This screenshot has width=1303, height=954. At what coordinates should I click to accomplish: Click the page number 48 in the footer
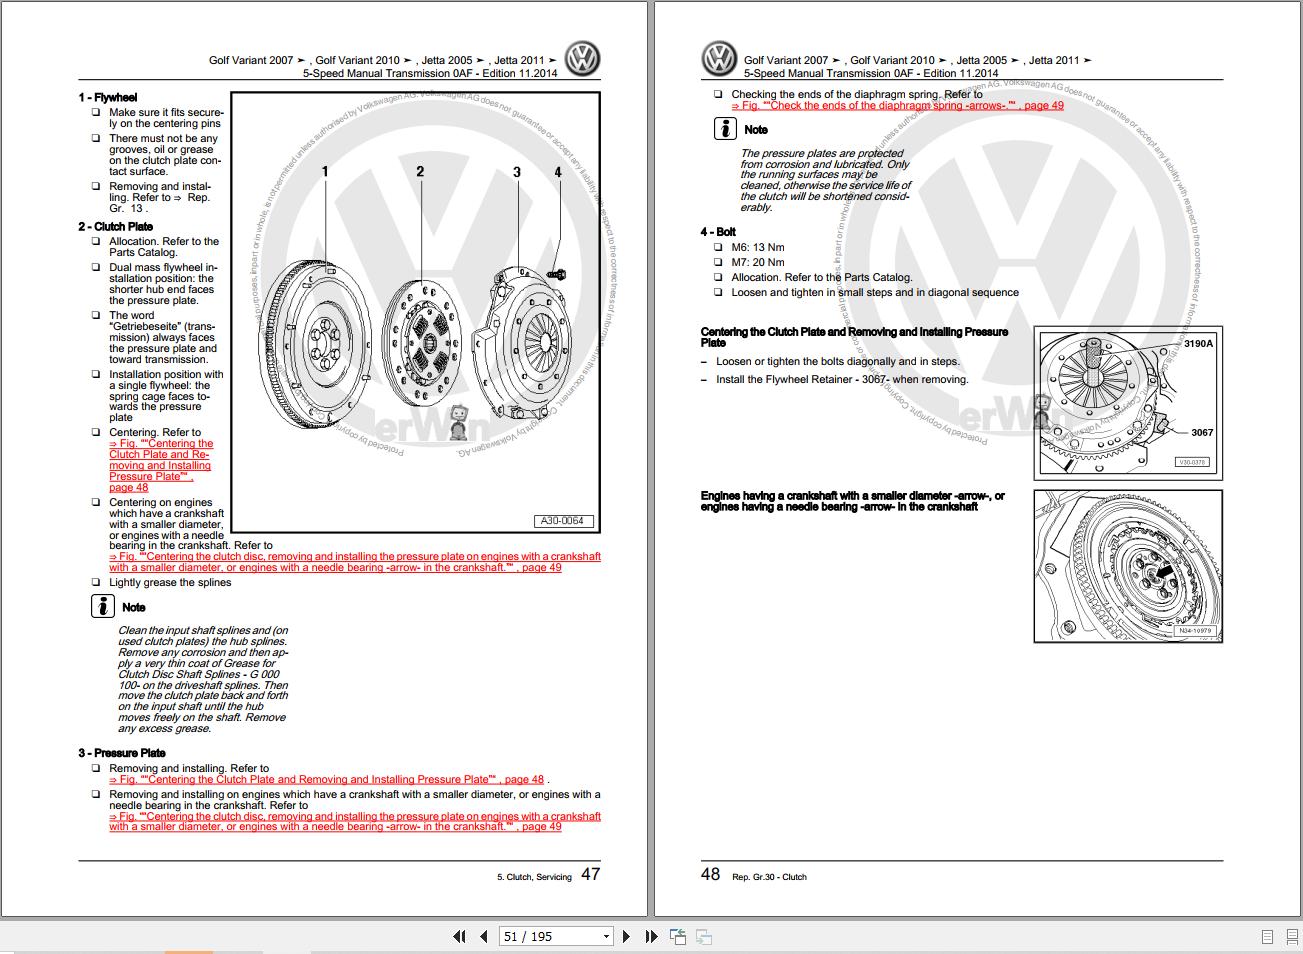(x=710, y=874)
